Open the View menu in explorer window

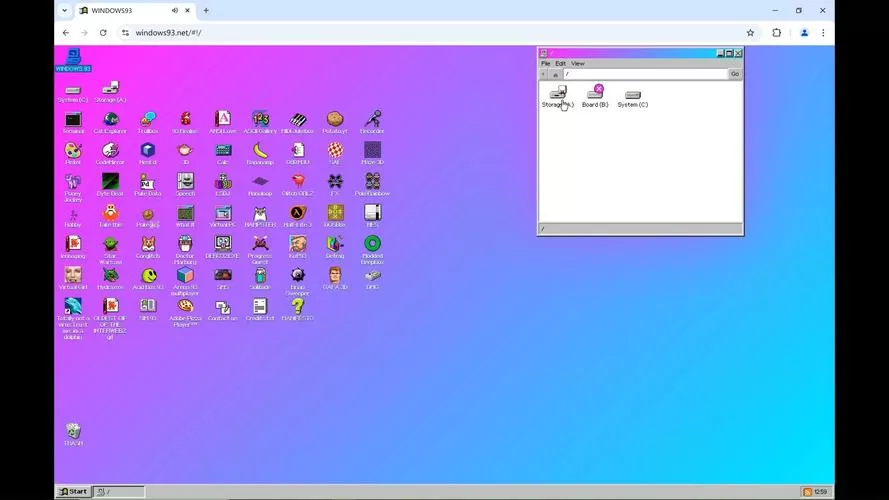click(x=578, y=63)
